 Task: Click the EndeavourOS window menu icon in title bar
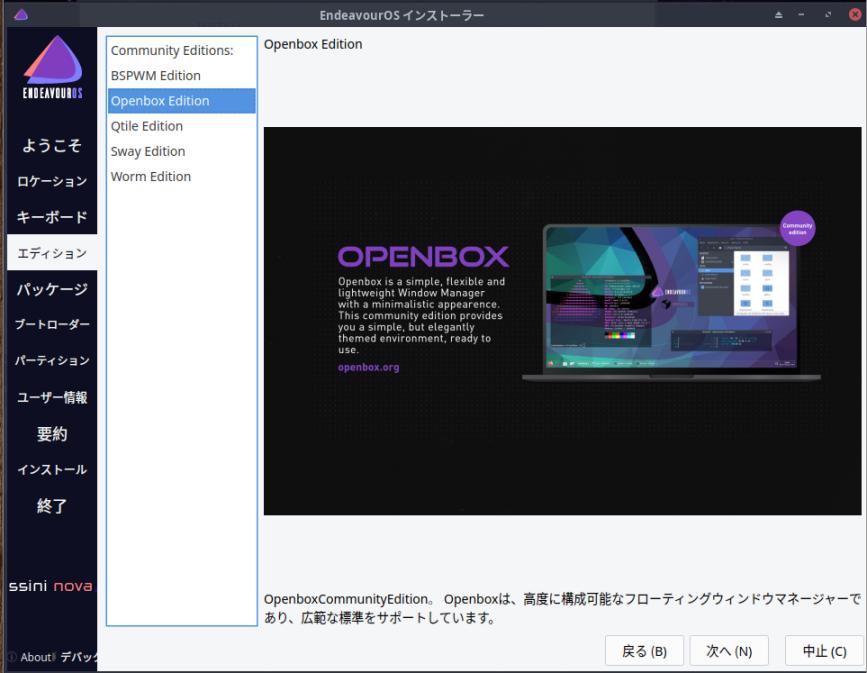pos(21,14)
